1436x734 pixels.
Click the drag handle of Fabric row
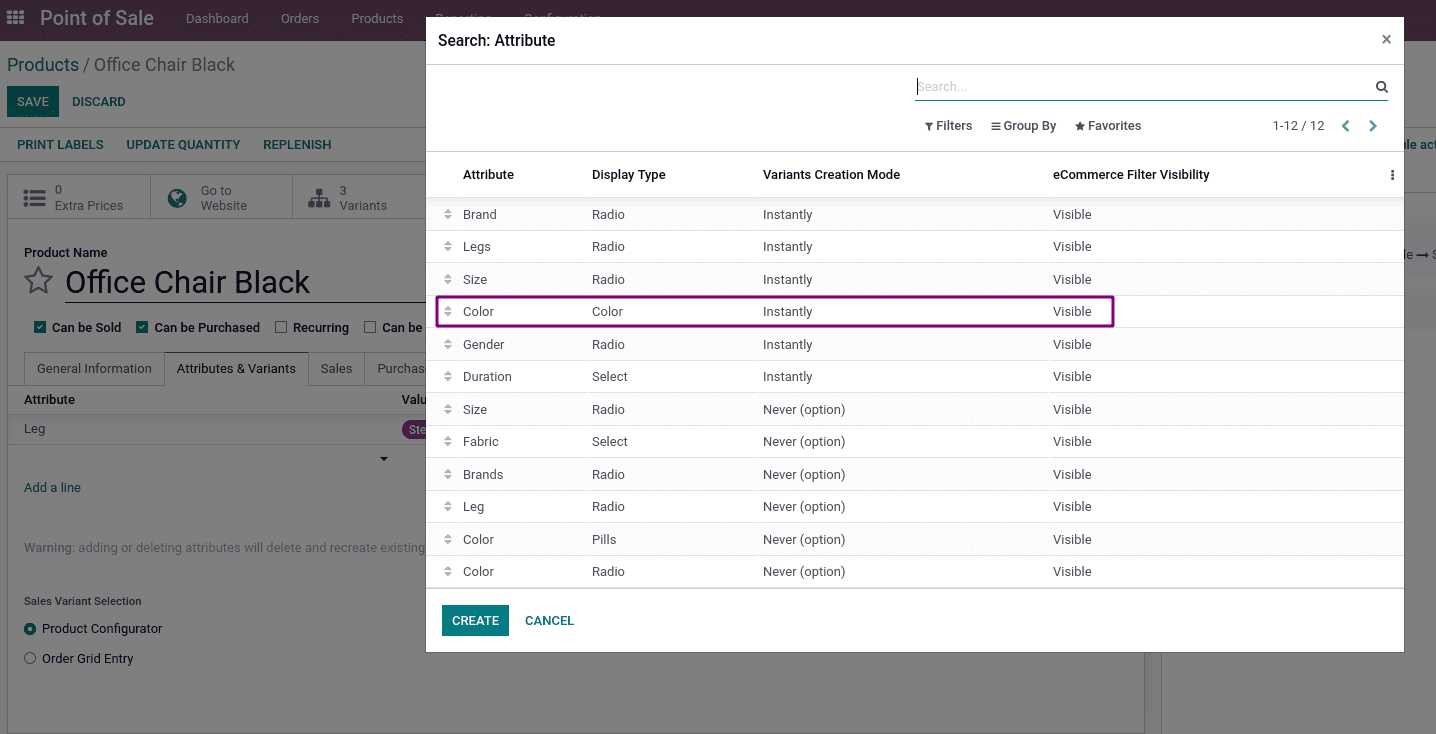point(448,442)
